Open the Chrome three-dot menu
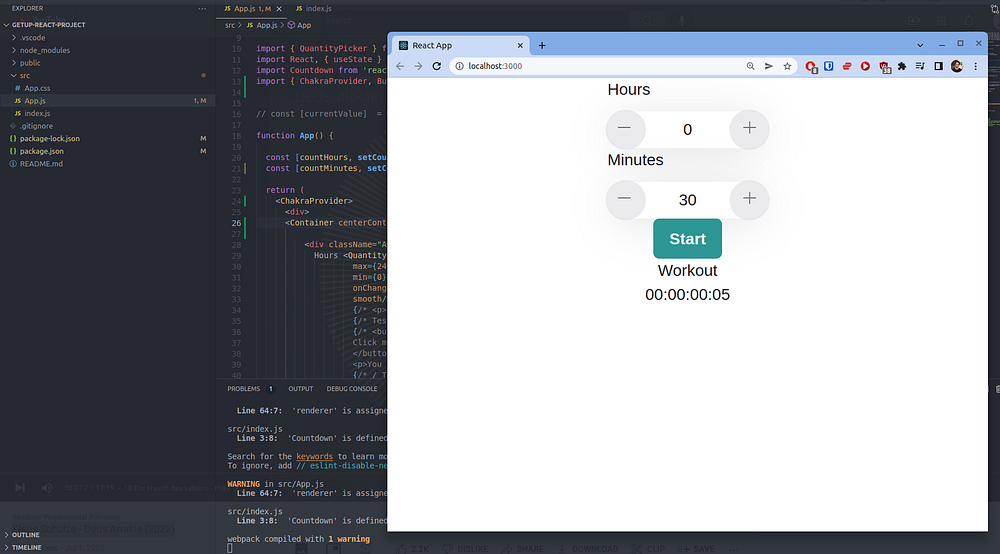 click(x=975, y=66)
